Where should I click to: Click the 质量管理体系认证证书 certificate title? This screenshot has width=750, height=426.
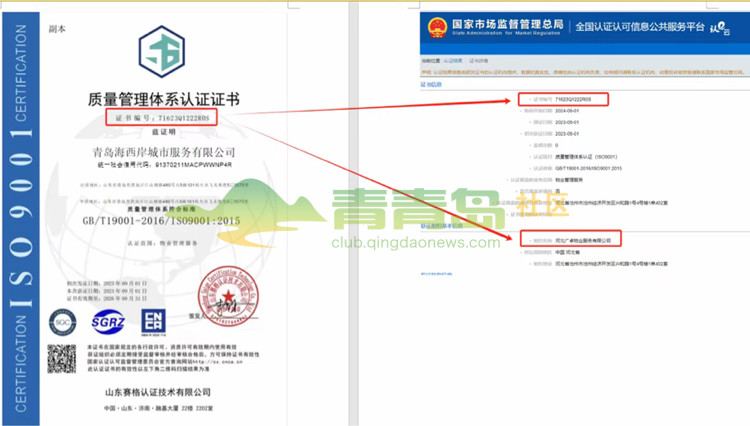tap(164, 99)
